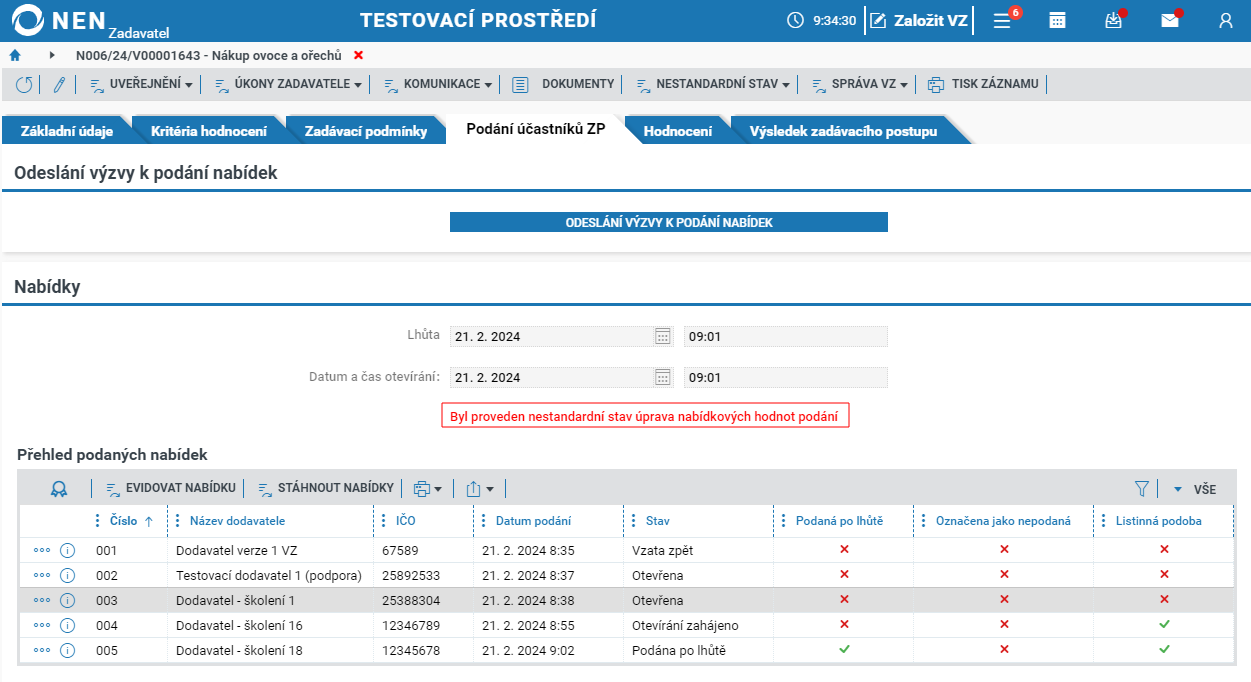Click the home icon in breadcrumb
The width and height of the screenshot is (1251, 682).
[x=15, y=55]
